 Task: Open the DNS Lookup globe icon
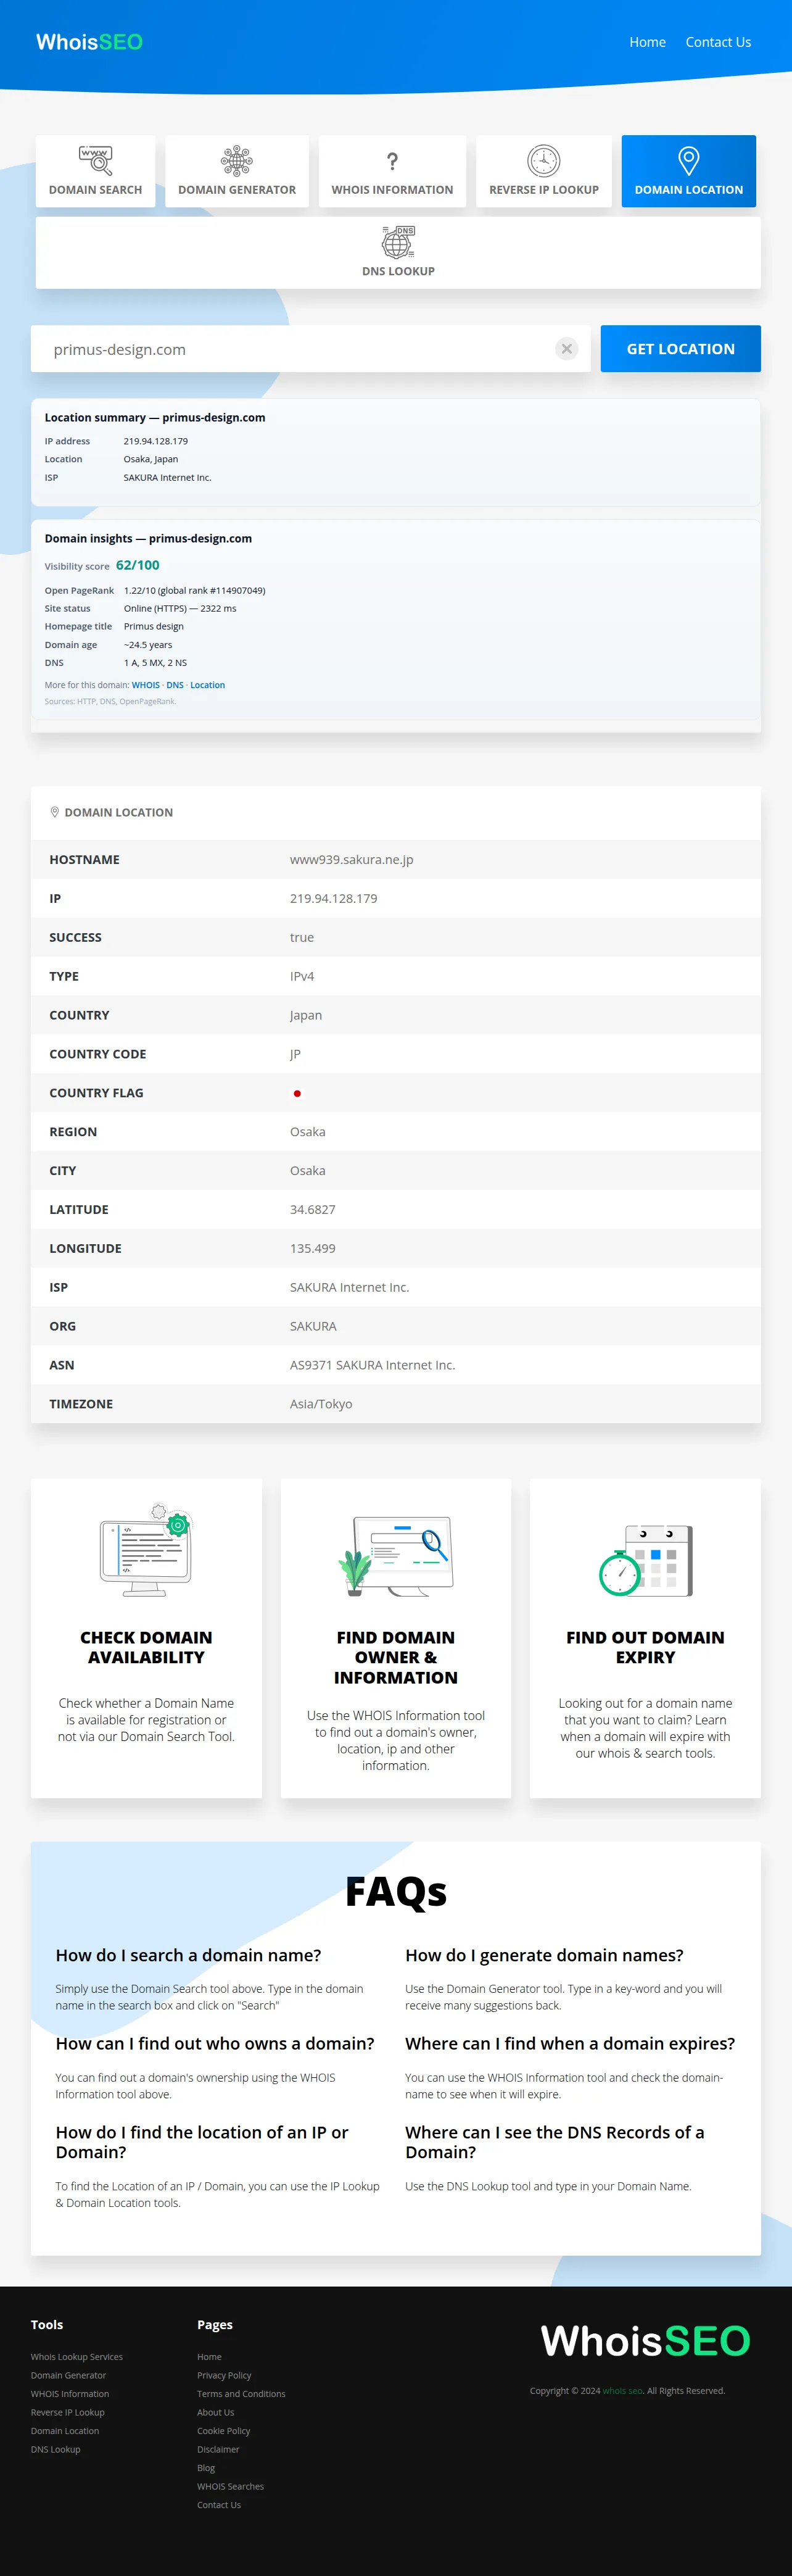398,242
